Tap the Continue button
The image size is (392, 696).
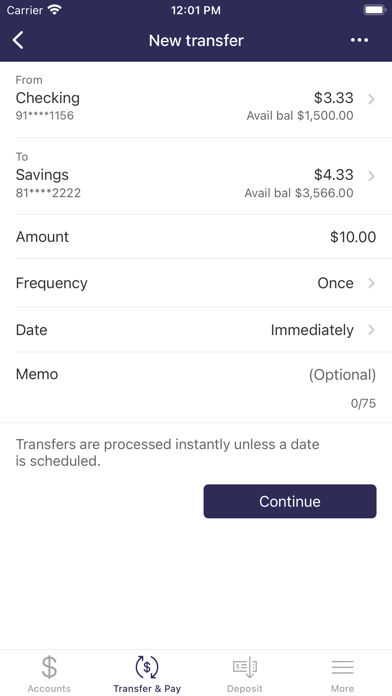pyautogui.click(x=290, y=501)
